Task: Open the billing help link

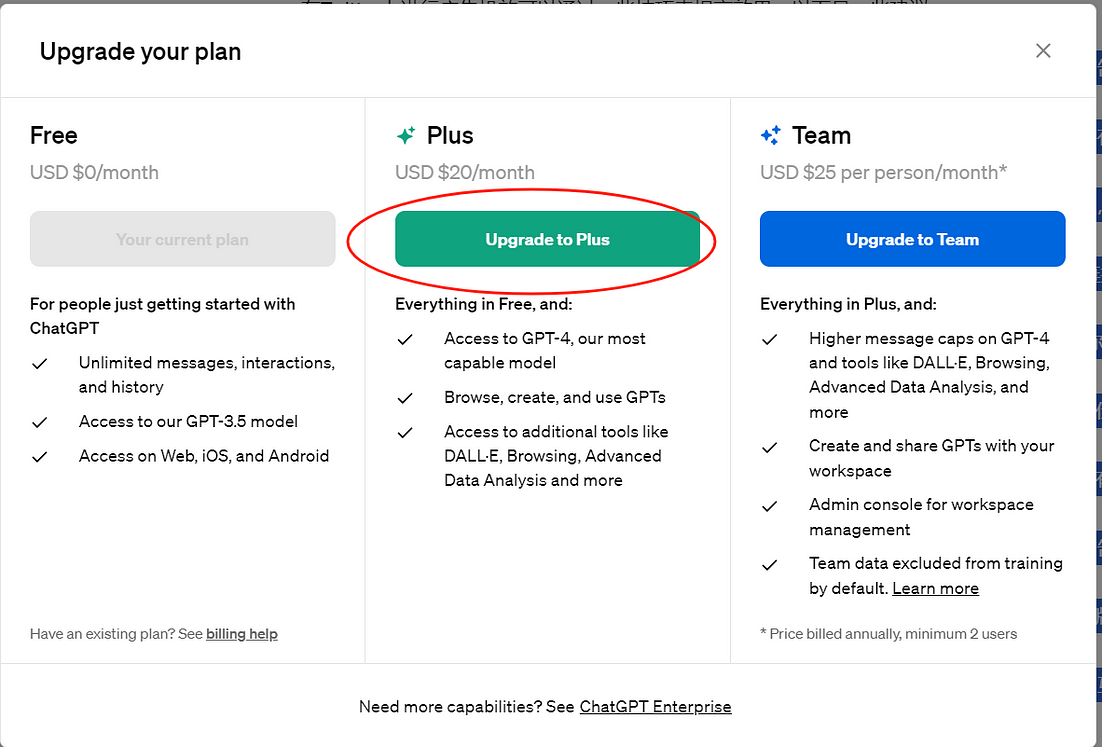Action: click(x=242, y=634)
